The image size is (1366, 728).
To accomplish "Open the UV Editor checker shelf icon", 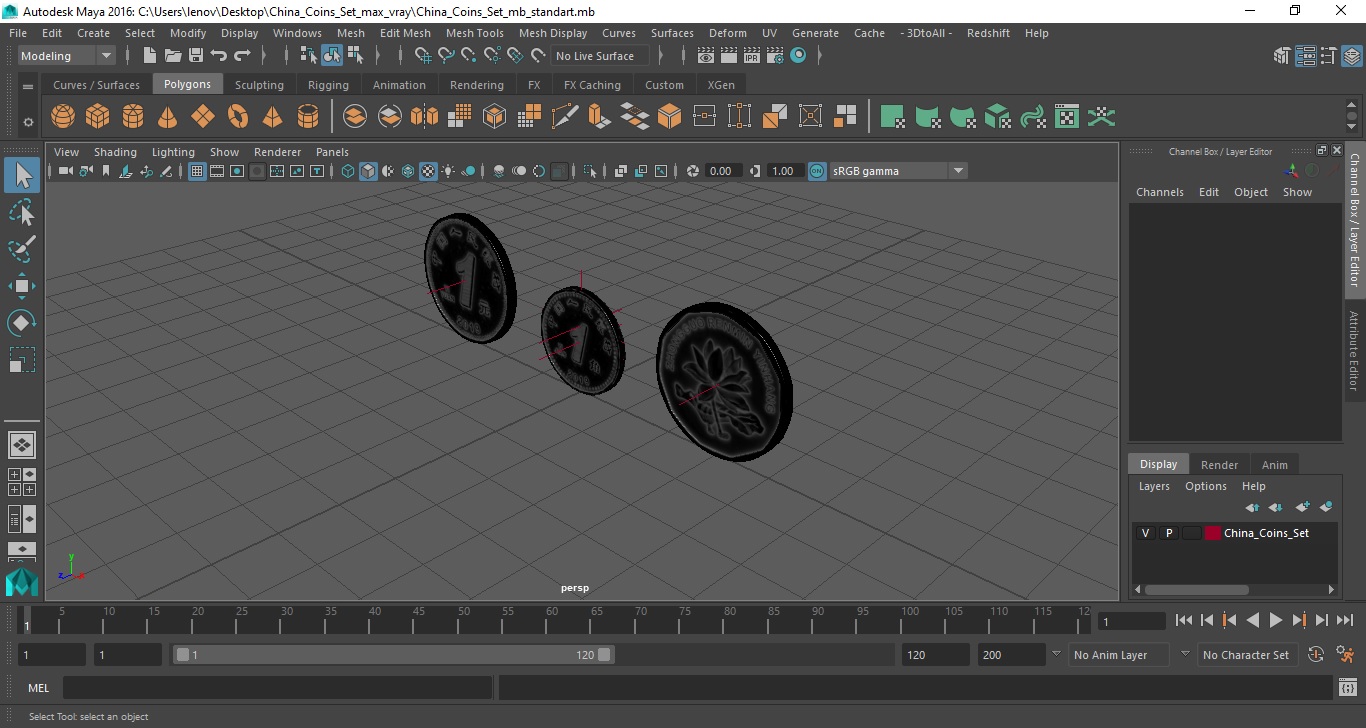I will pyautogui.click(x=1067, y=117).
